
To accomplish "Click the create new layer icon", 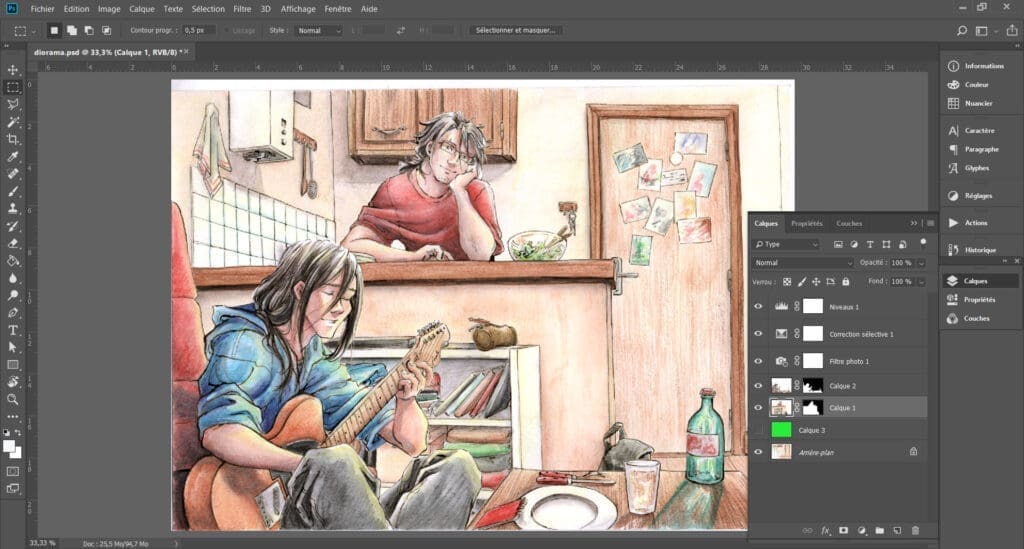I will pyautogui.click(x=897, y=531).
